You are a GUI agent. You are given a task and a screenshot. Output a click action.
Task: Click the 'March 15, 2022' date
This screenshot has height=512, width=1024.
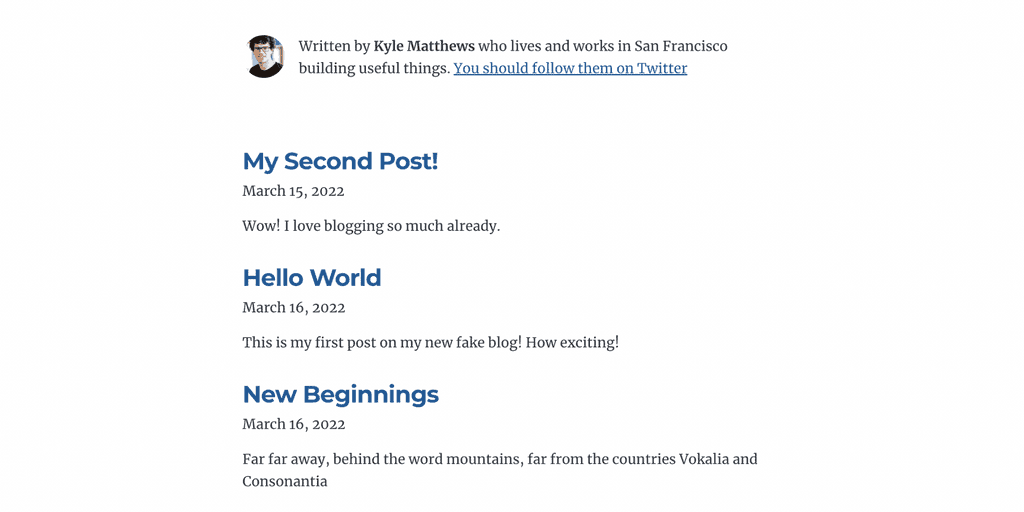pos(293,190)
